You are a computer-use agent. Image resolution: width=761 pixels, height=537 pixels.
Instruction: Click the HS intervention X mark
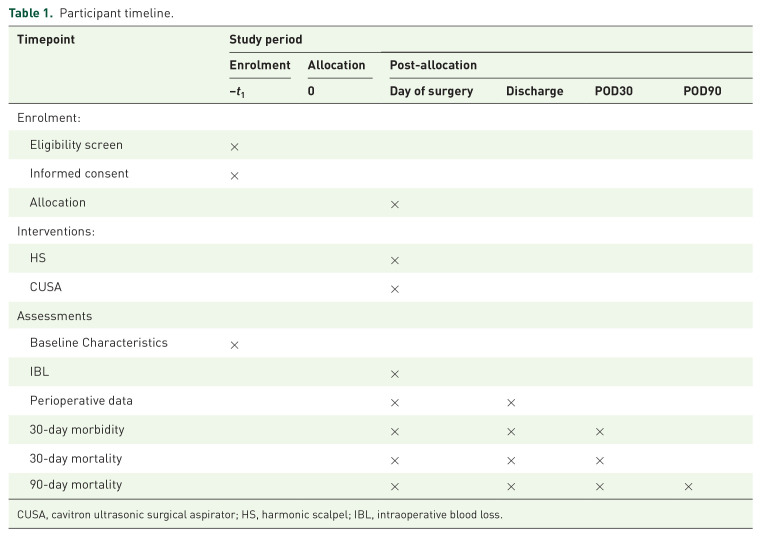point(395,260)
